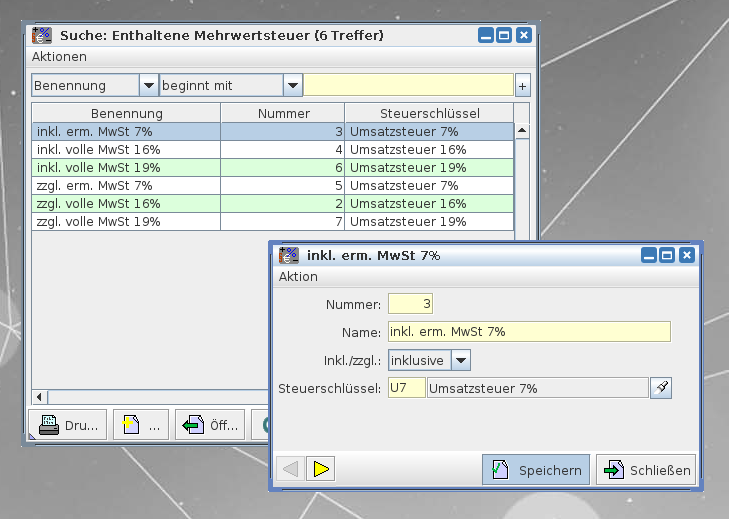Screen dimensions: 729x519
Task: Sort by the Nummer column header
Action: (283, 113)
